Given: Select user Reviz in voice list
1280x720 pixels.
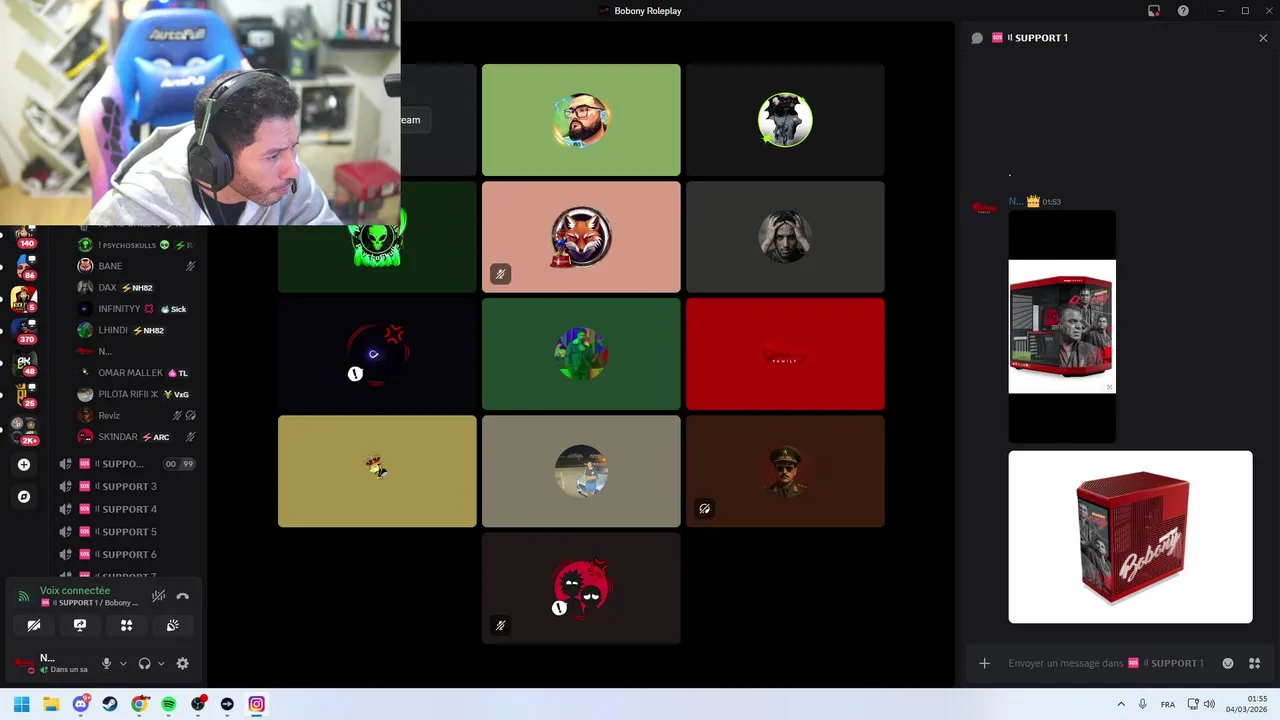Looking at the screenshot, I should pyautogui.click(x=136, y=415).
